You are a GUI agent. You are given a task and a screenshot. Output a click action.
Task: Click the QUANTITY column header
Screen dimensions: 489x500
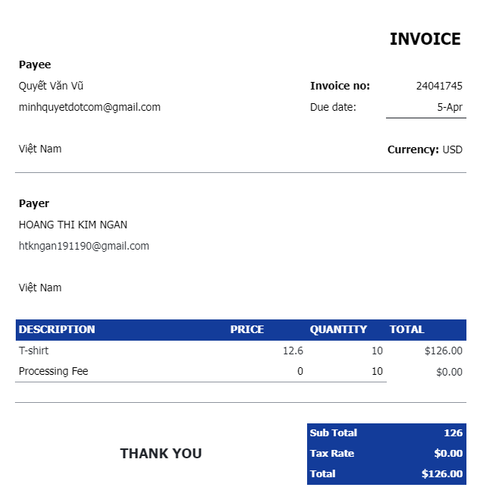[x=338, y=329]
